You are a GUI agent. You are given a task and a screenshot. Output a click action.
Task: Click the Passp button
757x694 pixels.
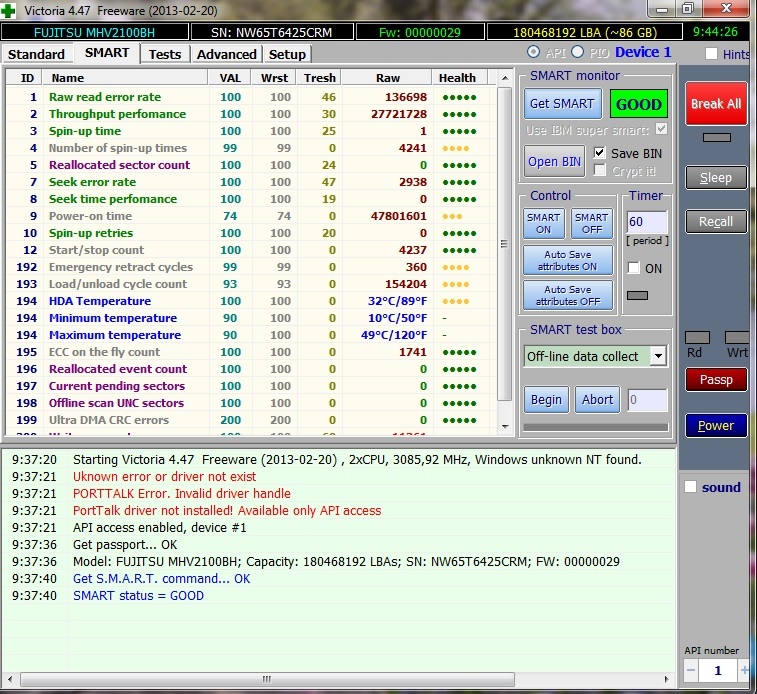point(716,379)
